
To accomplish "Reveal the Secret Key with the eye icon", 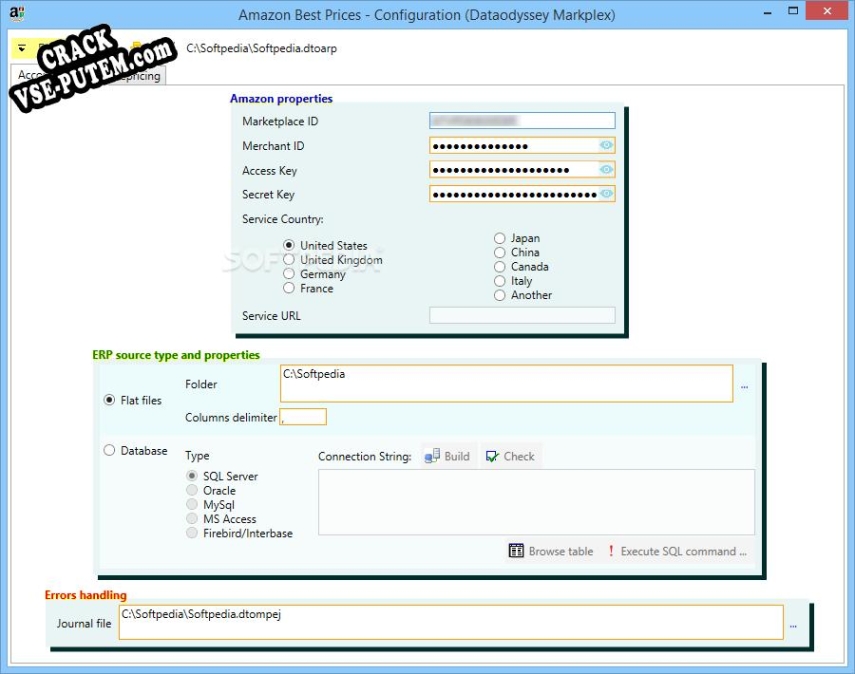I will click(x=606, y=194).
